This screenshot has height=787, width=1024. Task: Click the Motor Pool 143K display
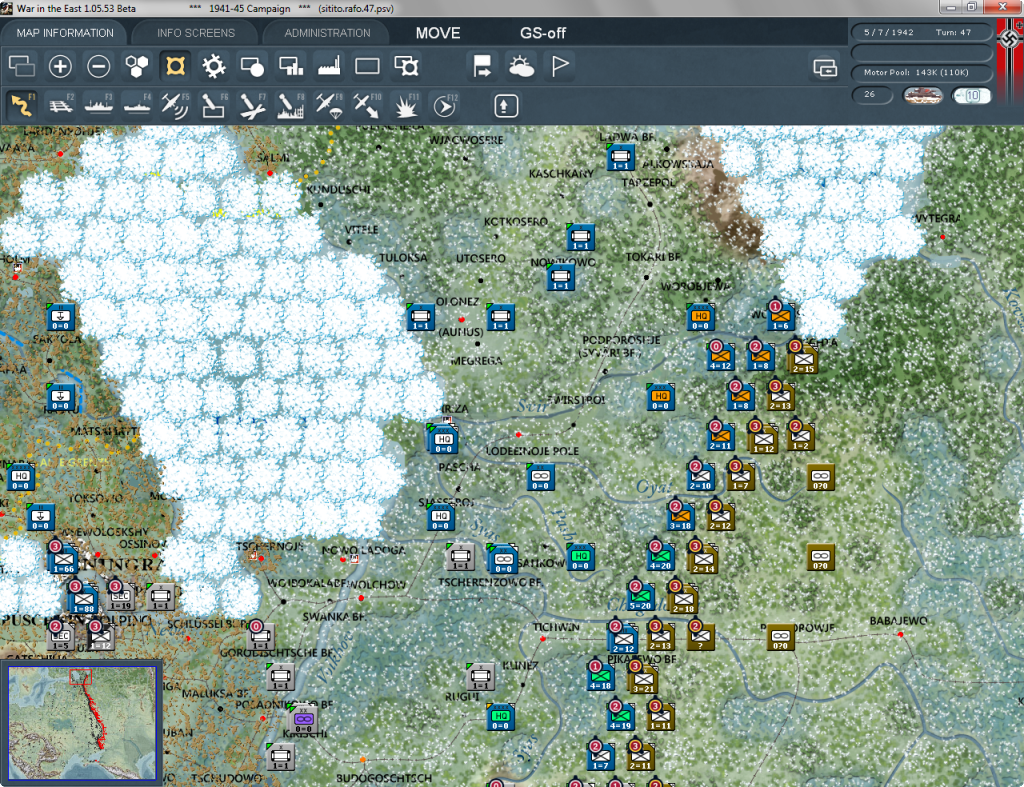[x=921, y=72]
